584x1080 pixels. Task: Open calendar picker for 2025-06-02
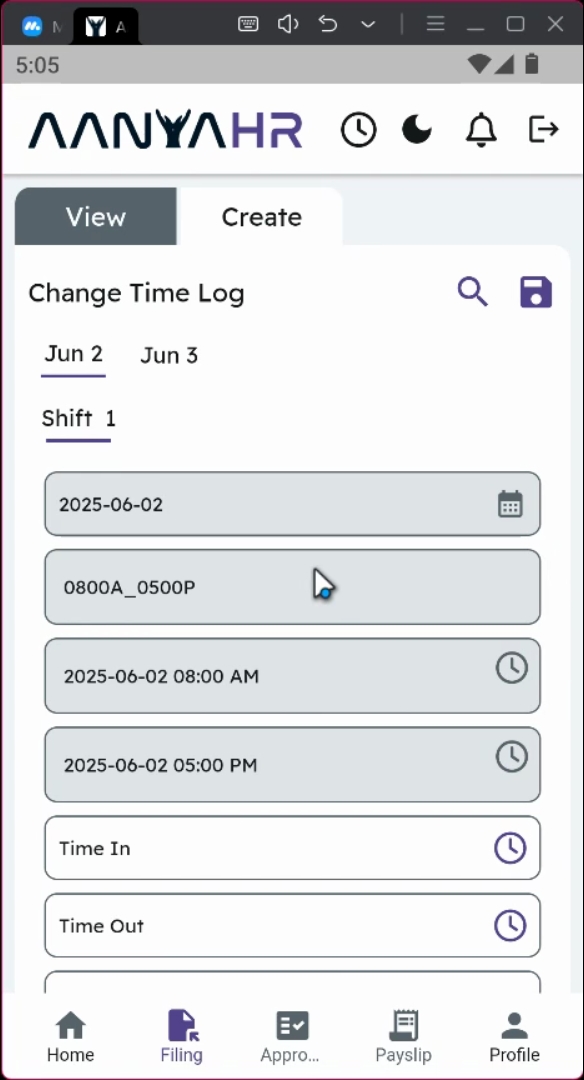[x=510, y=504]
